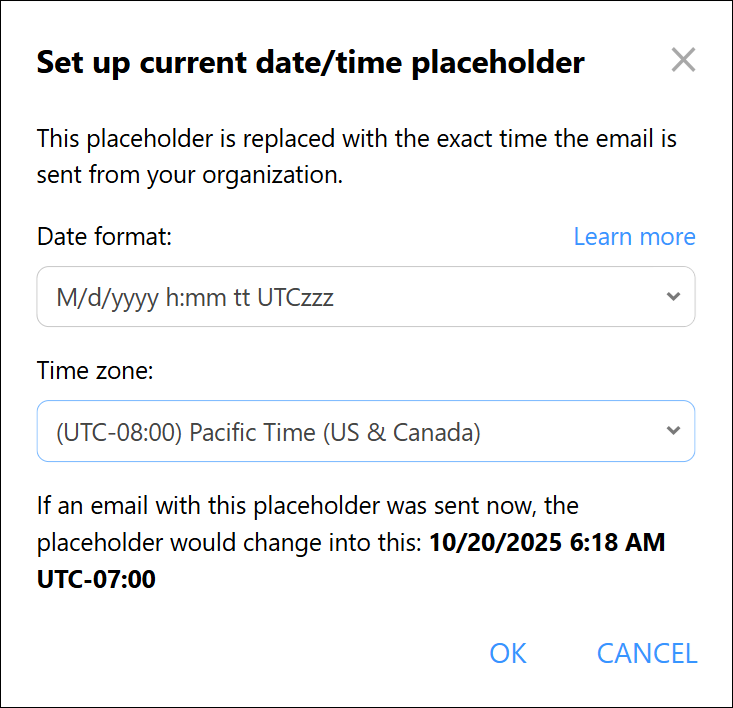This screenshot has height=708, width=733.
Task: Click the Date format dropdown chevron arrow
Action: point(673,296)
